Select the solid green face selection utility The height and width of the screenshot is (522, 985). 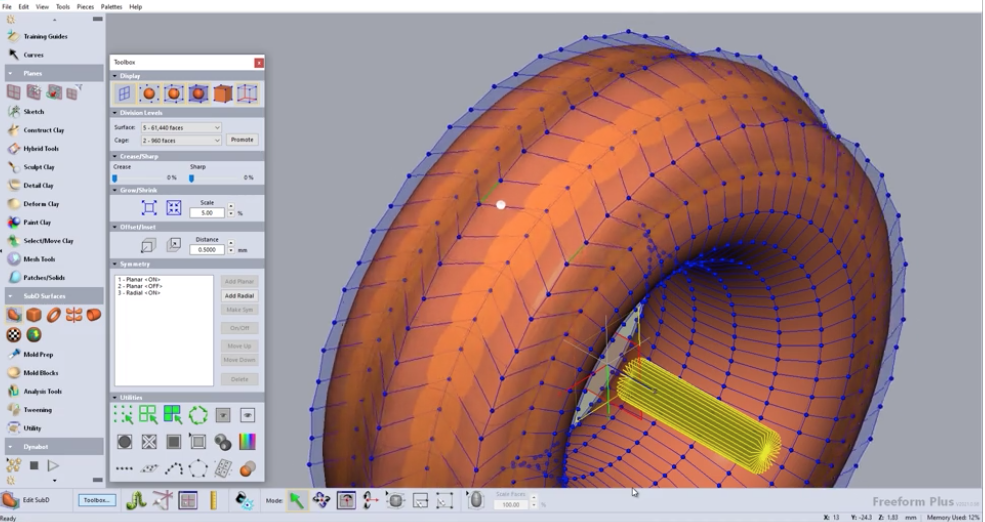[173, 415]
